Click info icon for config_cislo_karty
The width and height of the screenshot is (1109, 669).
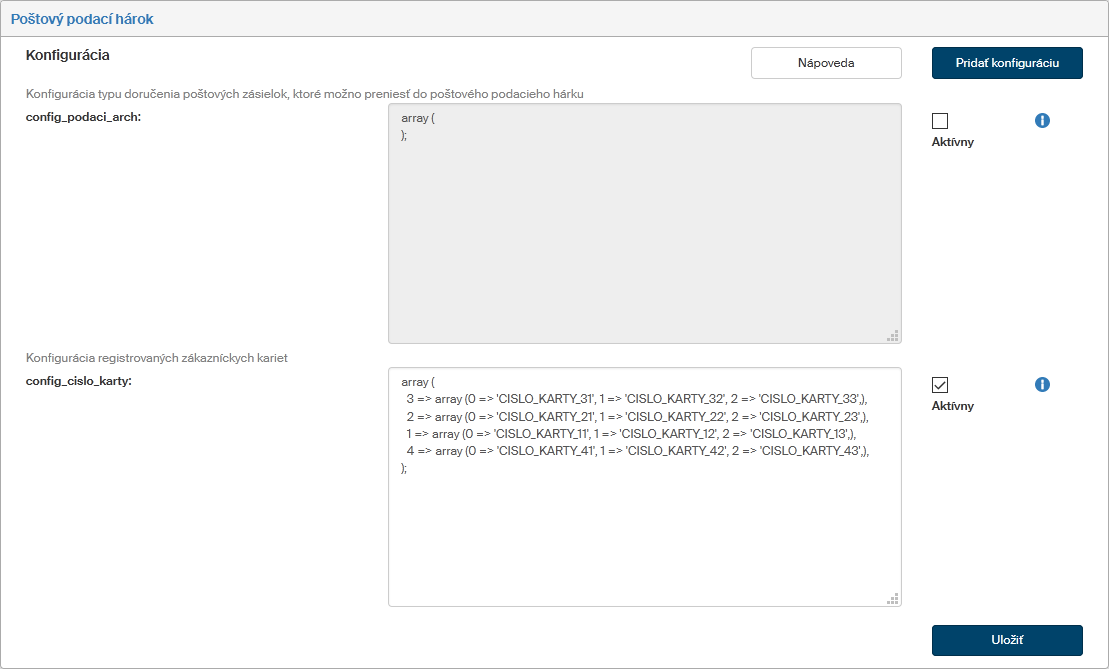click(1042, 385)
